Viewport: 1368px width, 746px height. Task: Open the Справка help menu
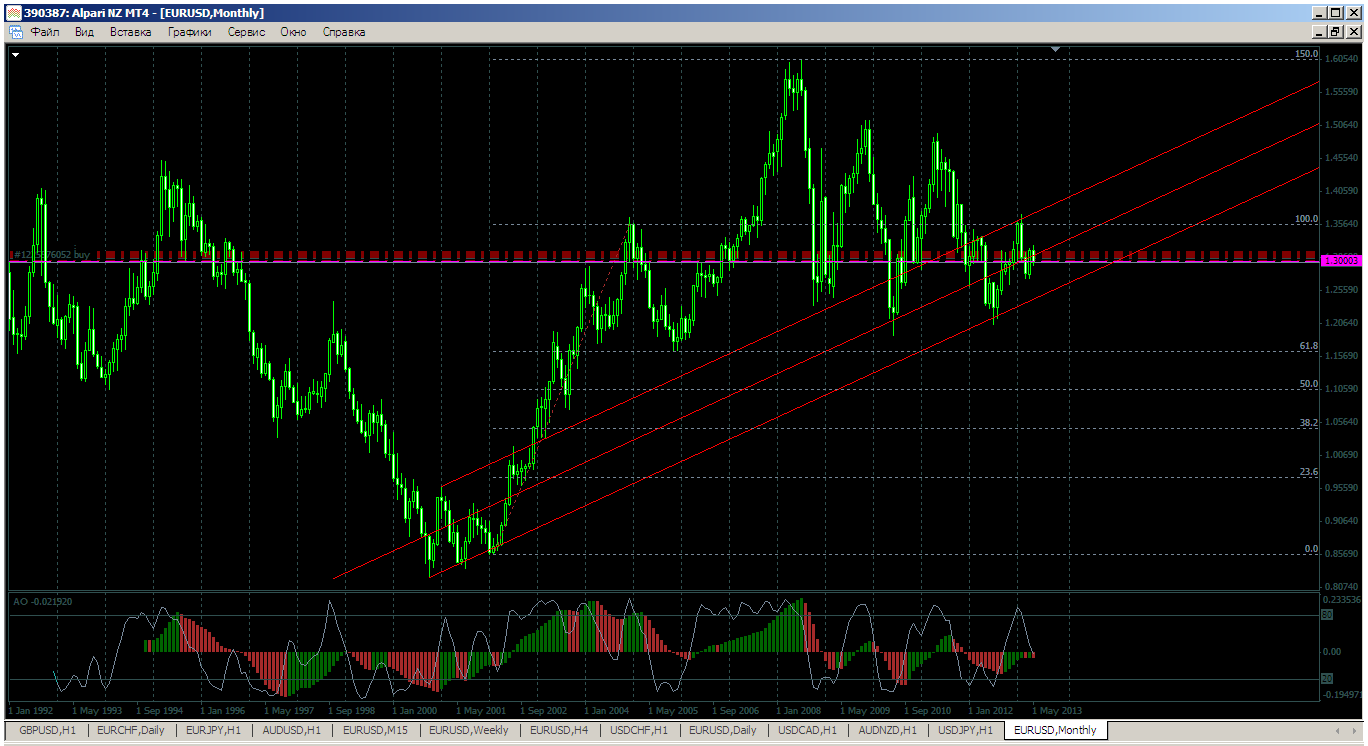pyautogui.click(x=343, y=32)
